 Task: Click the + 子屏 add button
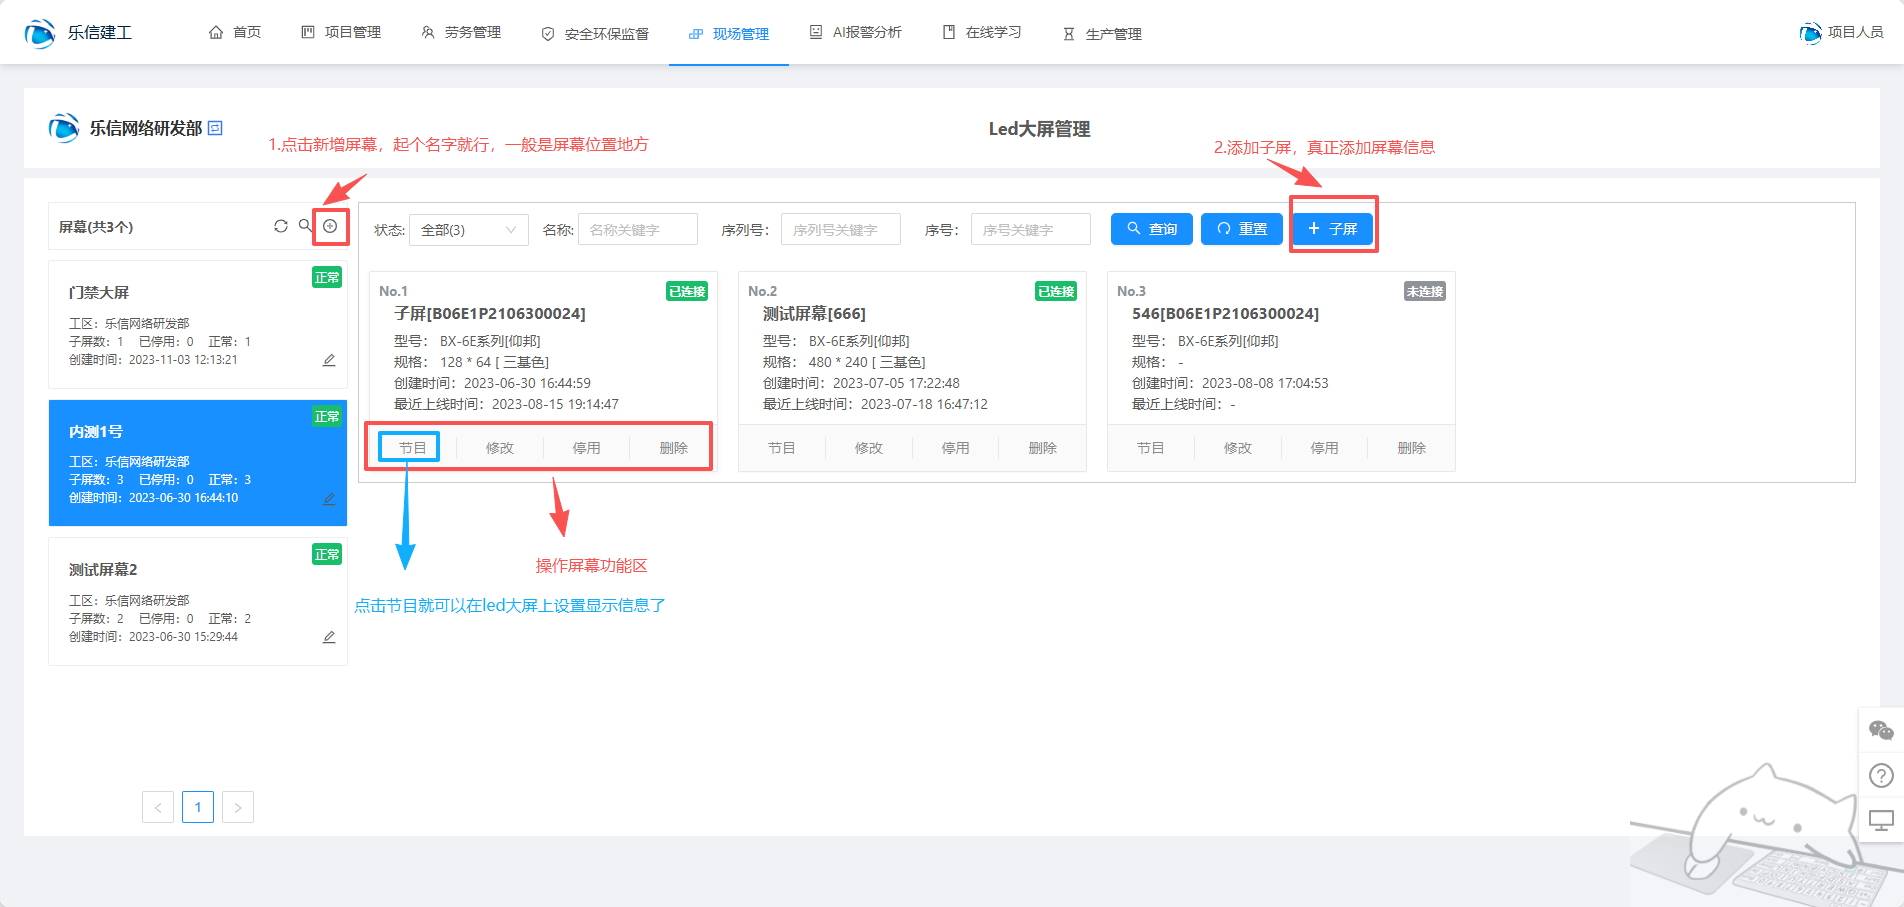tap(1333, 229)
